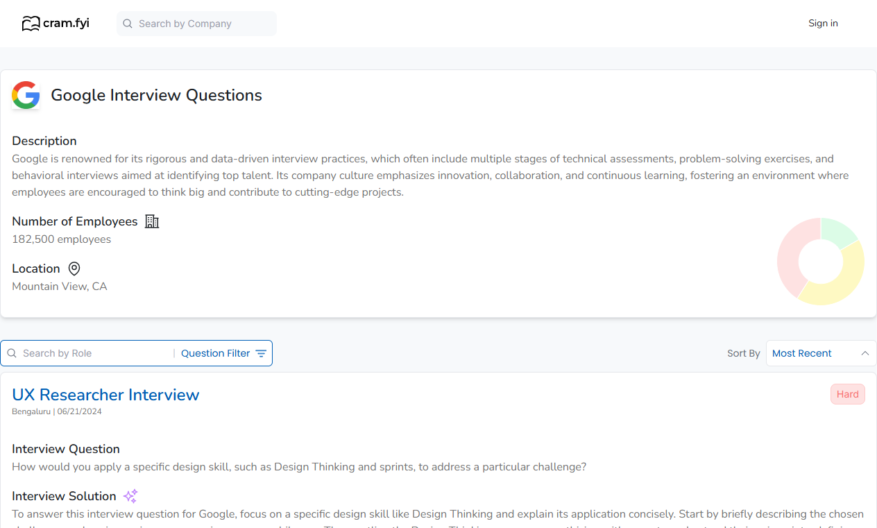Click the yellow segment of donut chart
The width and height of the screenshot is (877, 528).
point(841,281)
